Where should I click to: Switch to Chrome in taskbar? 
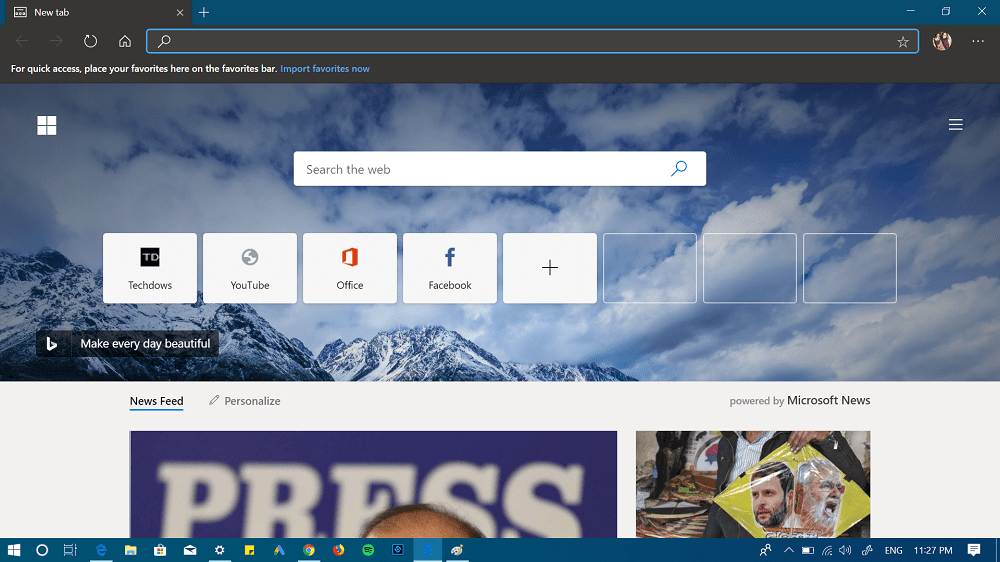309,550
